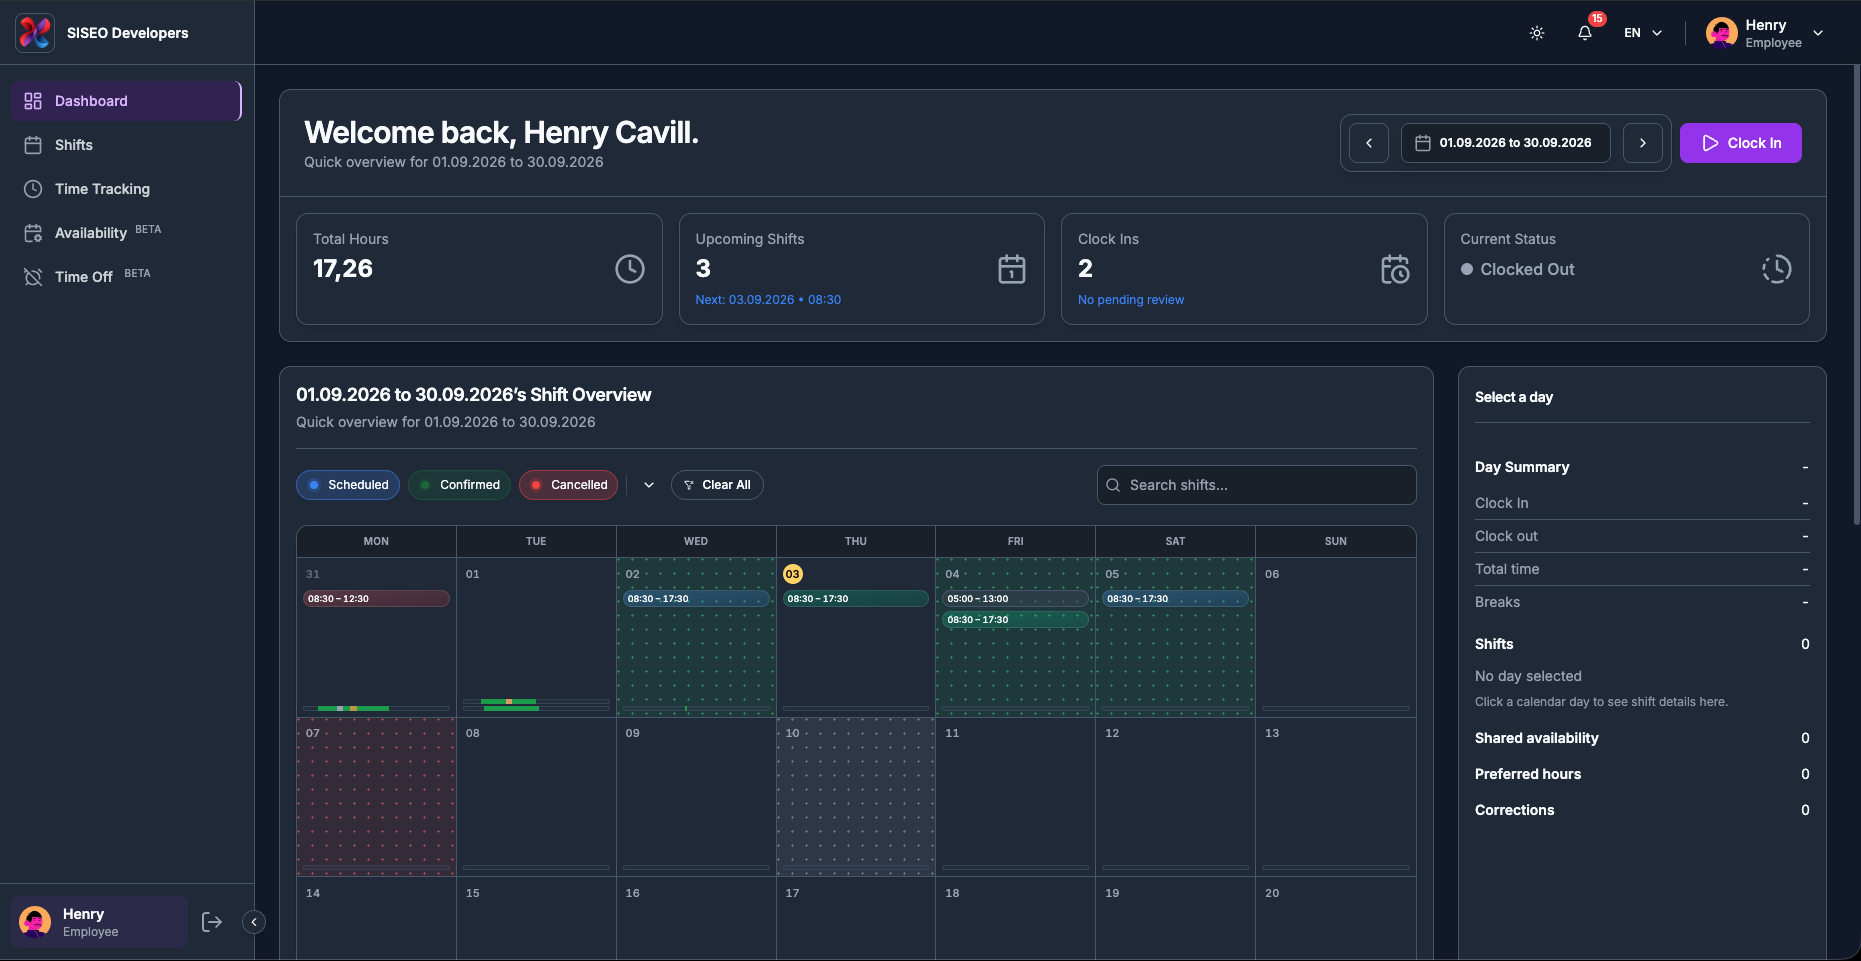This screenshot has height=961, width=1861.
Task: Click the Total Hours clock icon
Action: coord(630,269)
